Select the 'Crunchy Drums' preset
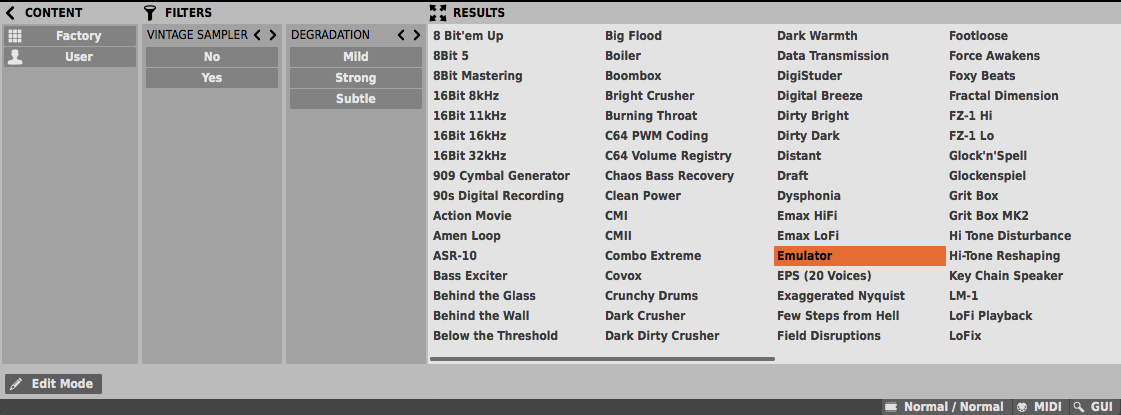This screenshot has height=415, width=1121. point(651,296)
